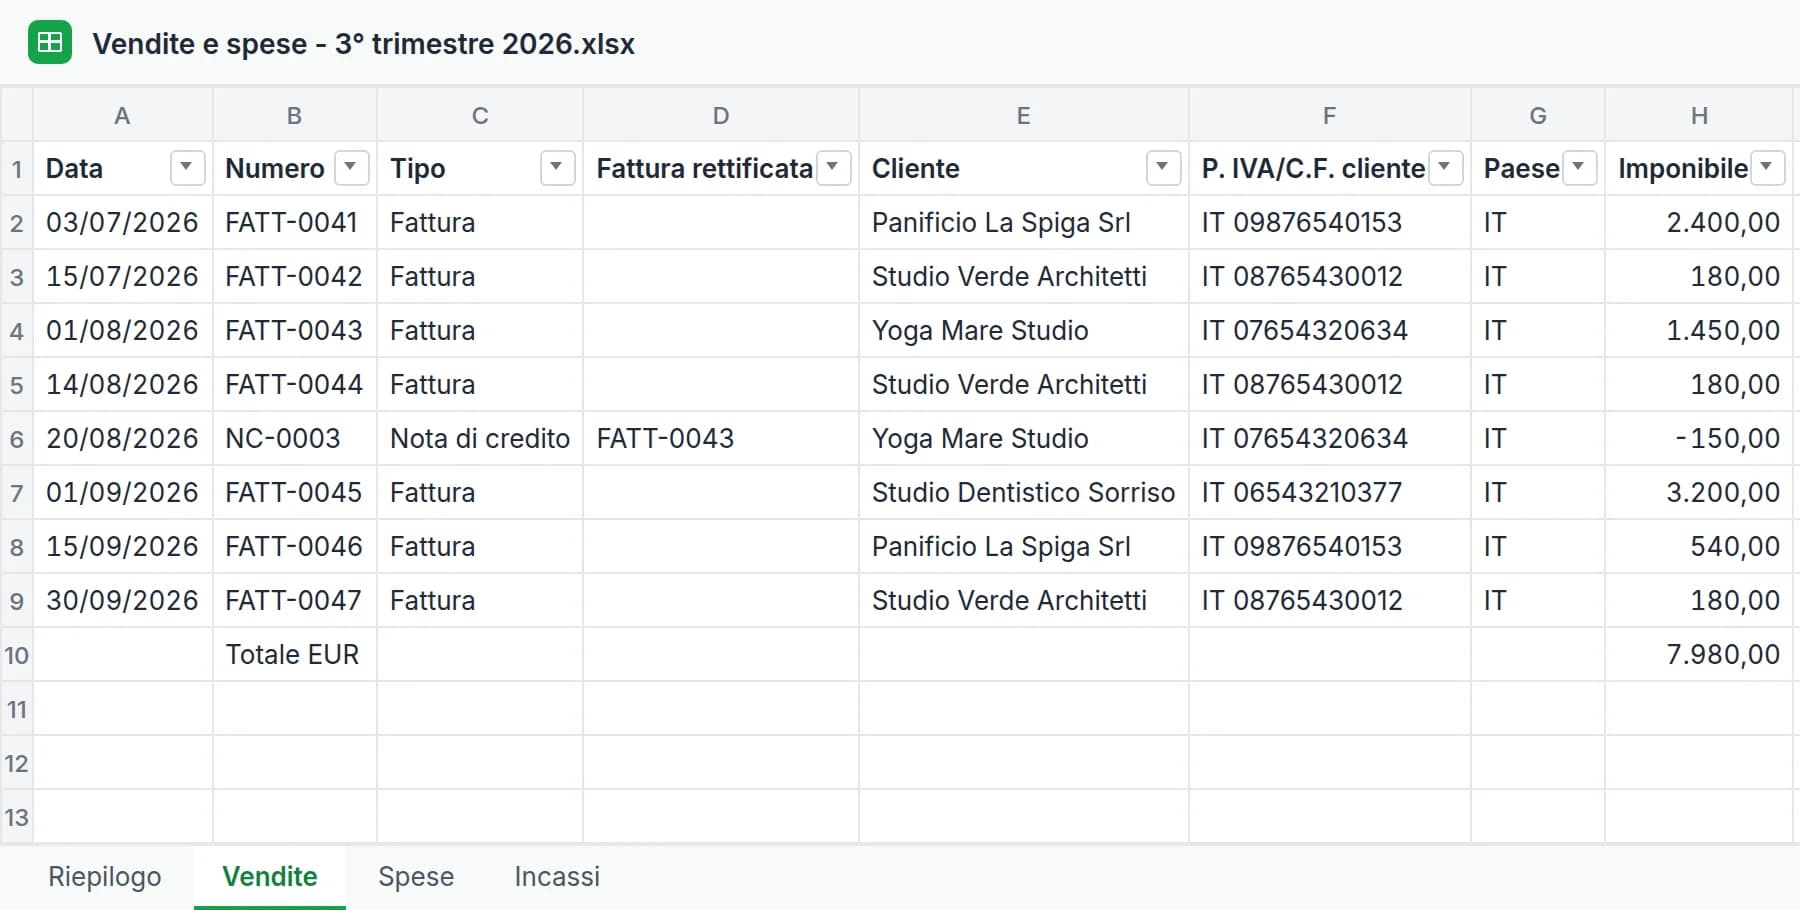Select the Totale EUR cell

[x=295, y=654]
